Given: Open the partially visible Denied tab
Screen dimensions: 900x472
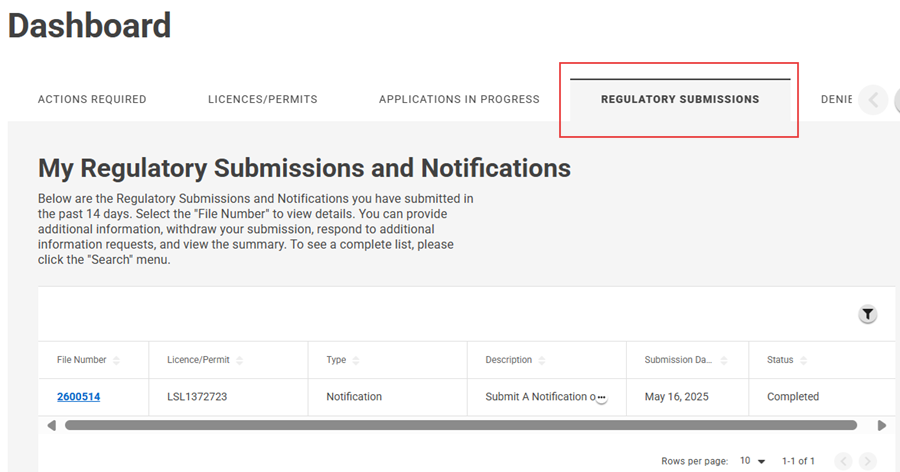Looking at the screenshot, I should 836,99.
